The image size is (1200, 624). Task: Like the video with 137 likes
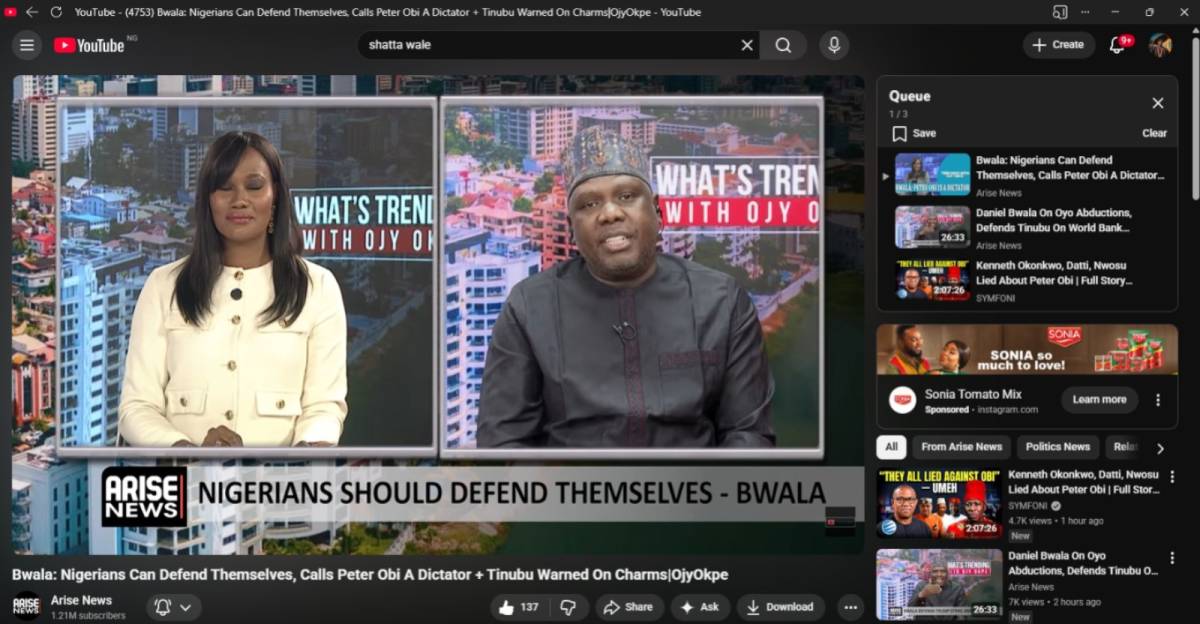pos(519,607)
